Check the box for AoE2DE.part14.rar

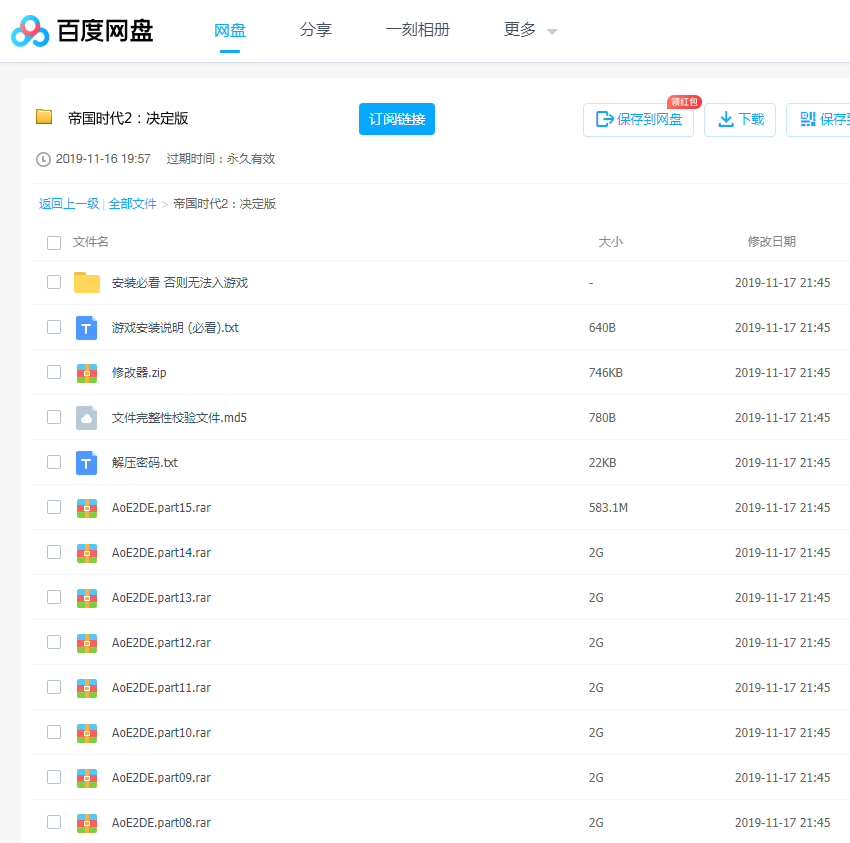54,552
